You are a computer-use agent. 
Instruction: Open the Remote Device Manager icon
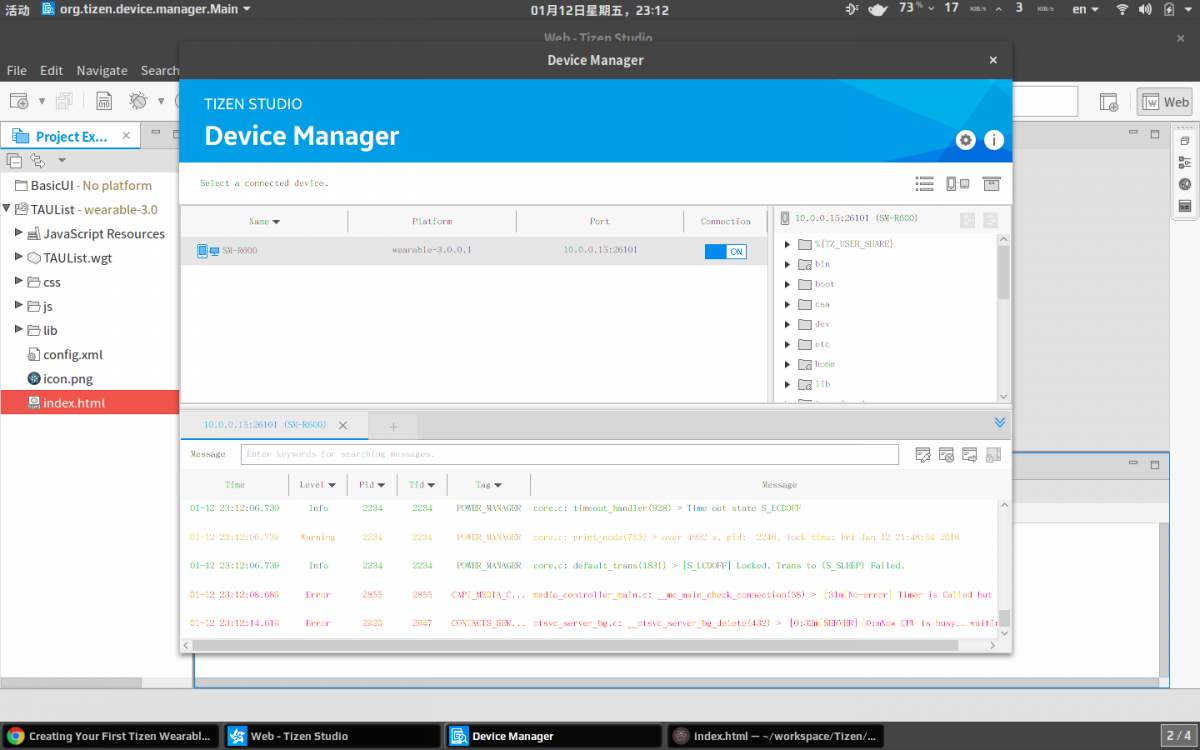957,184
